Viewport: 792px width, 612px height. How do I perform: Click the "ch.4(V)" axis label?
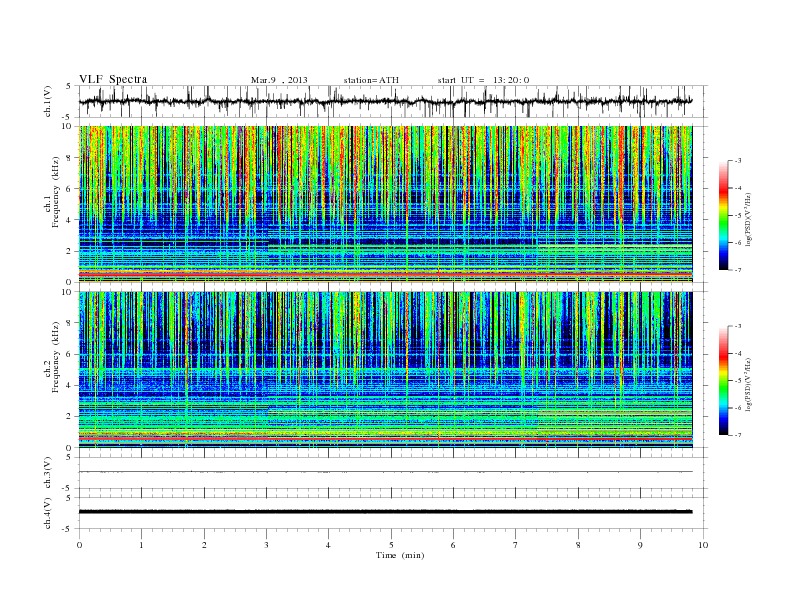coord(47,513)
